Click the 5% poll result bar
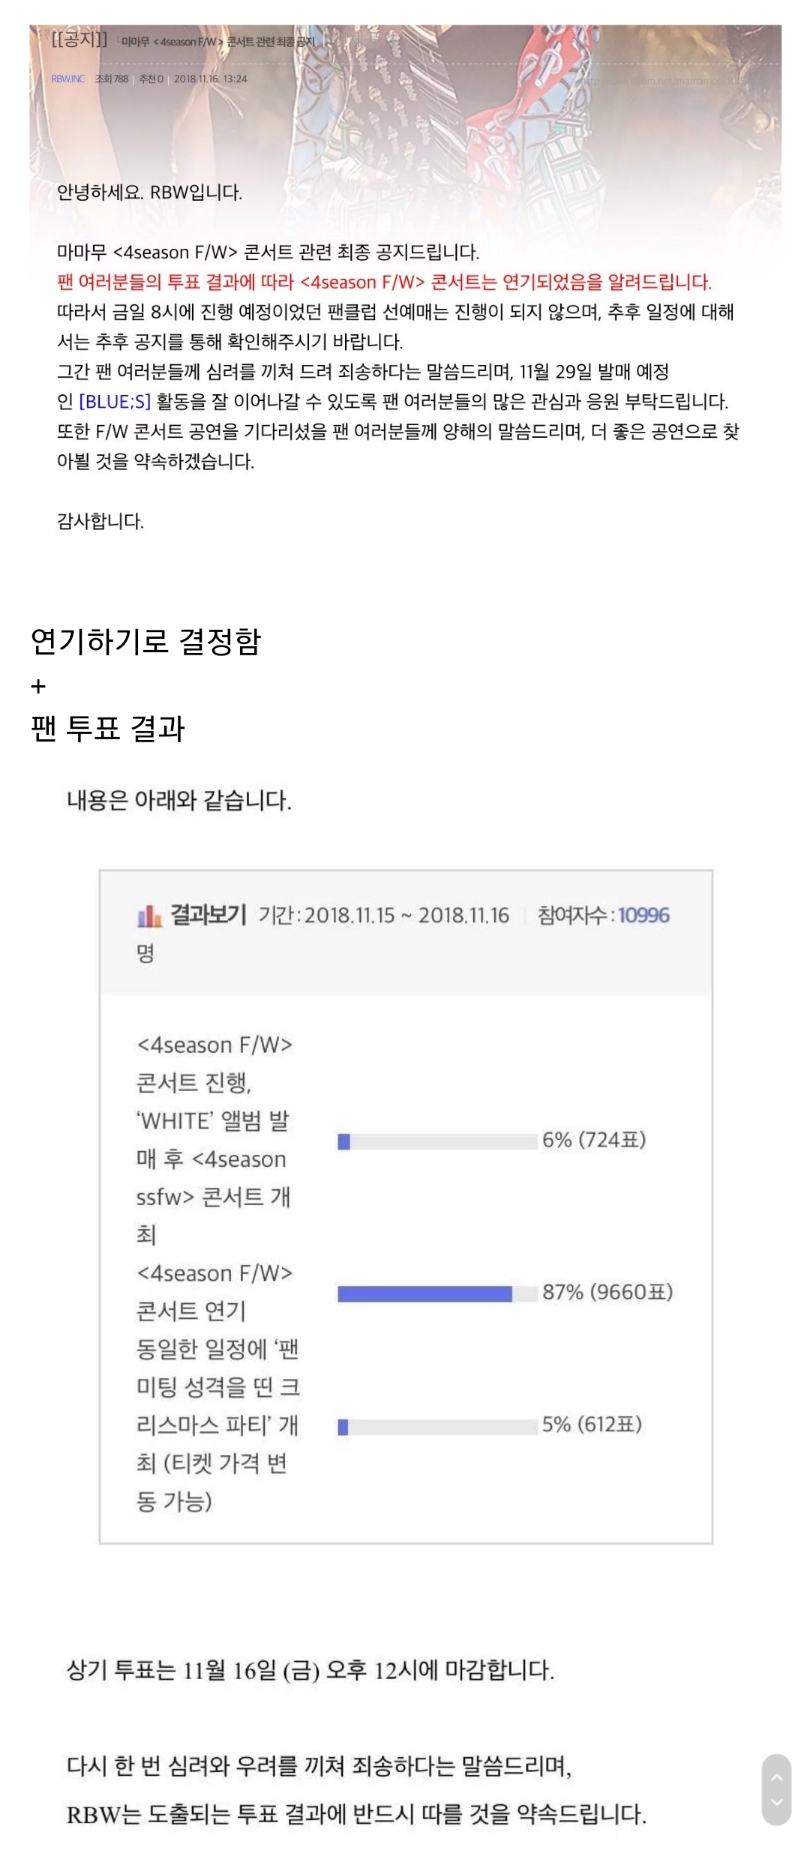The width and height of the screenshot is (810, 1864). pos(437,1427)
